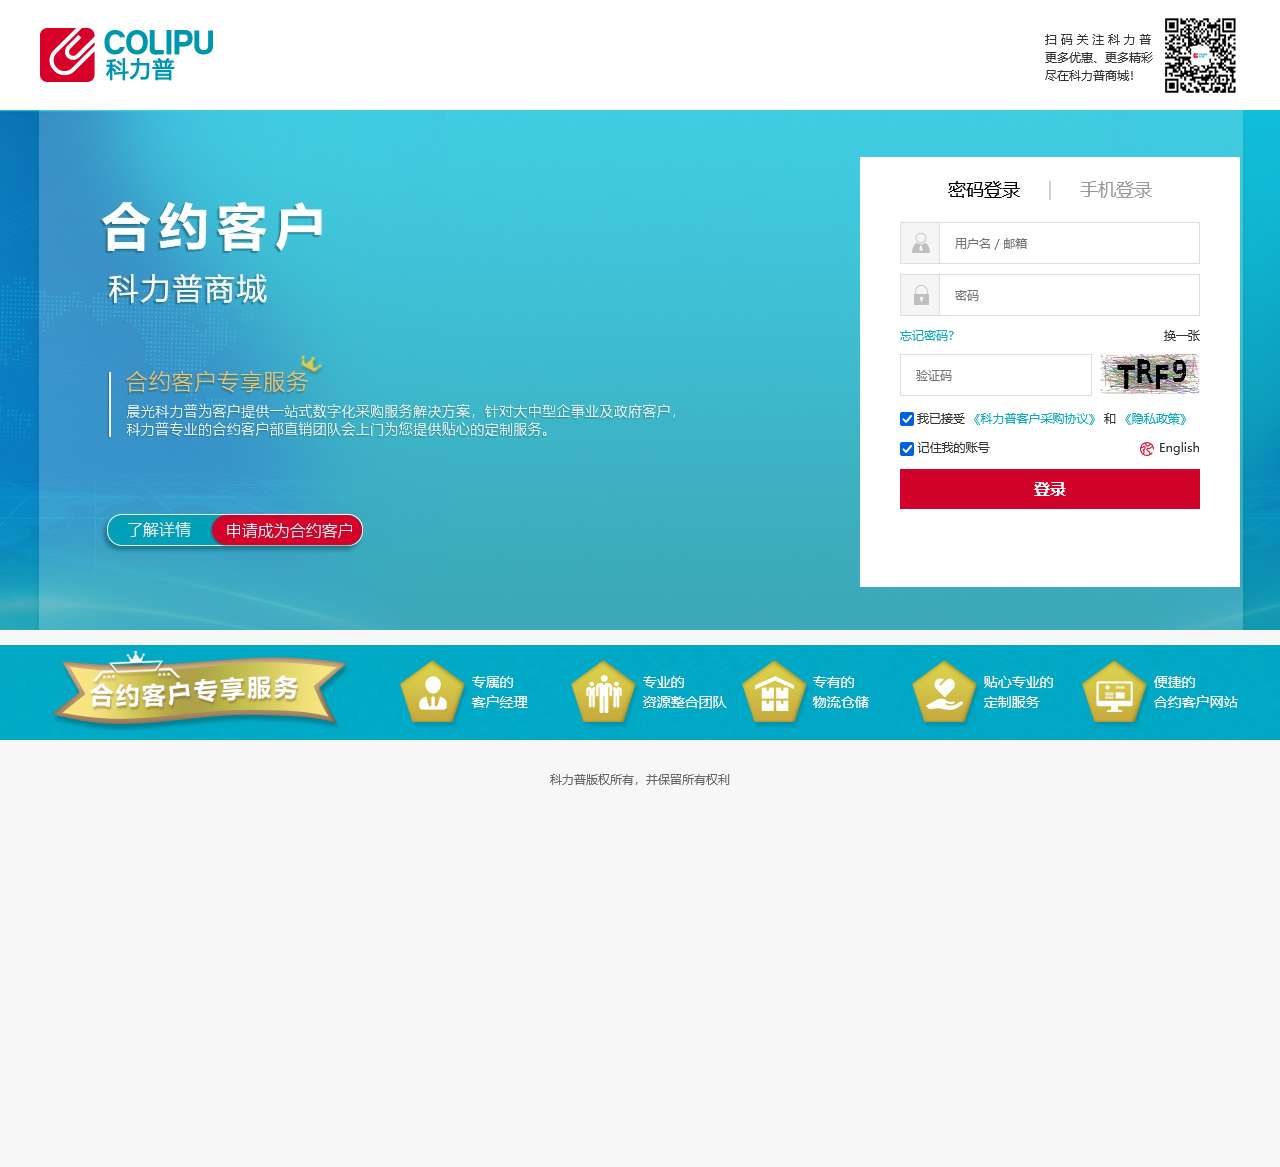1280x1167 pixels.
Task: Click the 专有的 物流仓储 label
Action: point(840,692)
